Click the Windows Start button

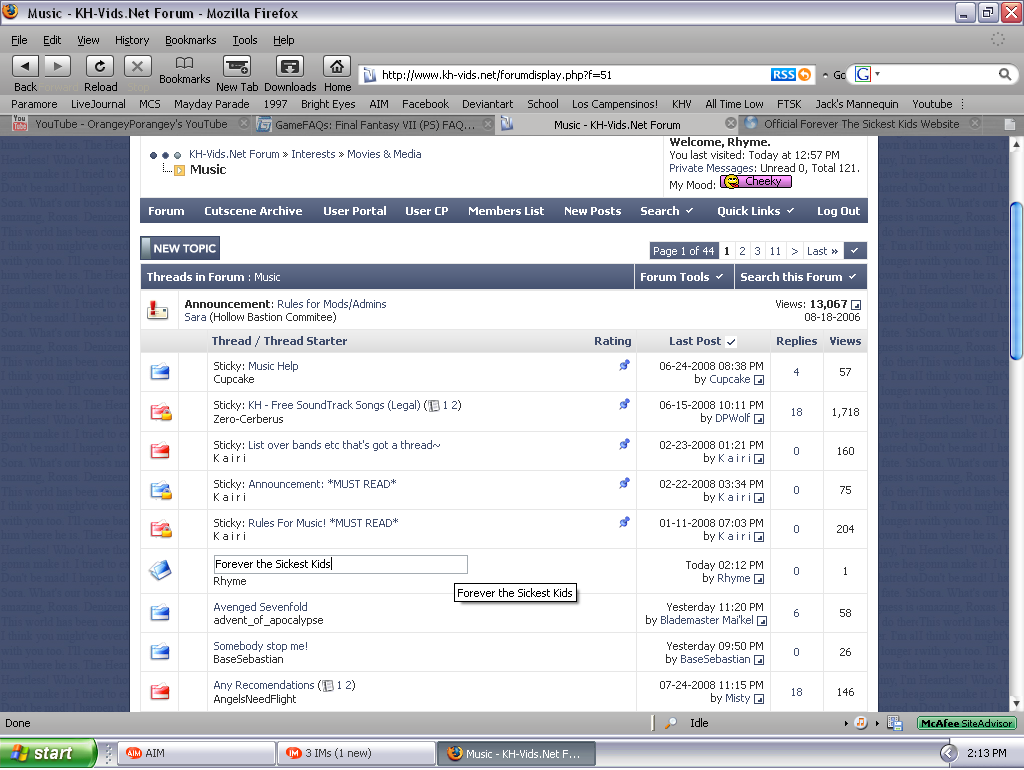click(x=48, y=753)
